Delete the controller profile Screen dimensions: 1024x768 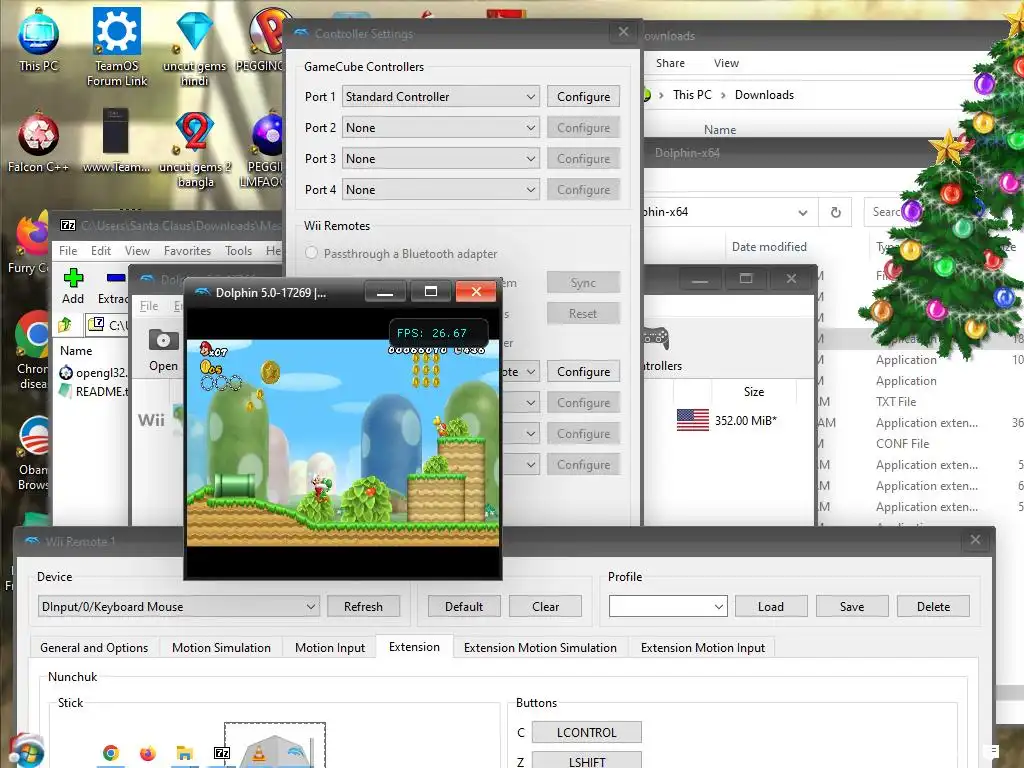click(x=933, y=607)
